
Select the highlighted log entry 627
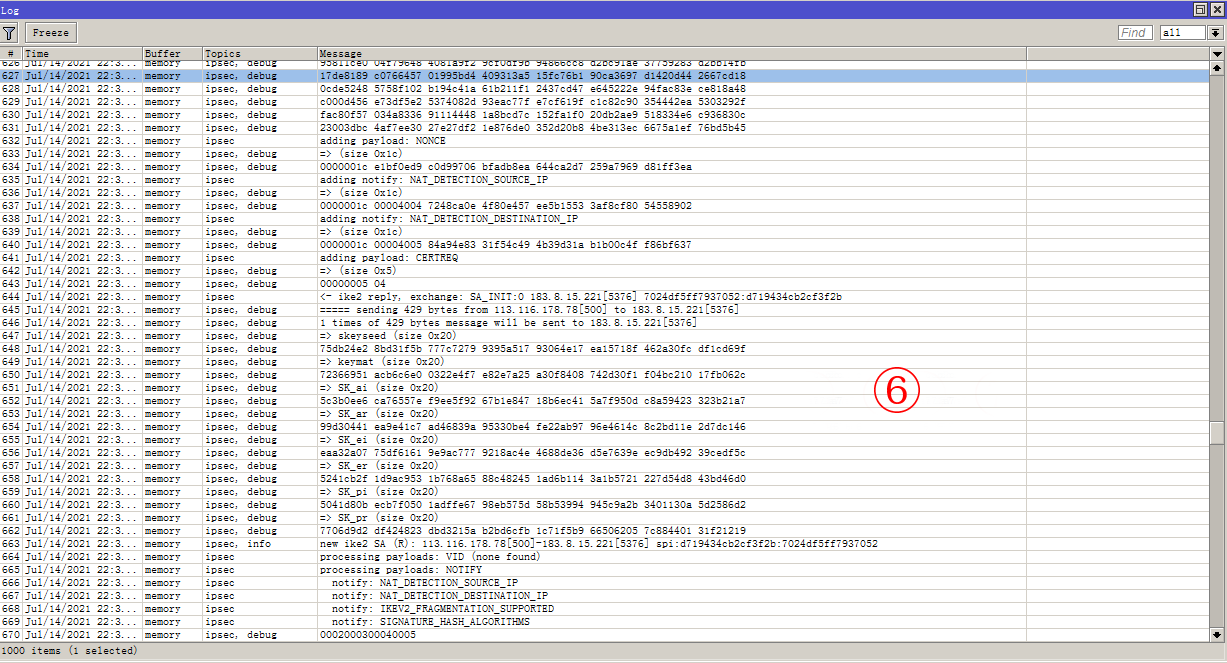[400, 75]
